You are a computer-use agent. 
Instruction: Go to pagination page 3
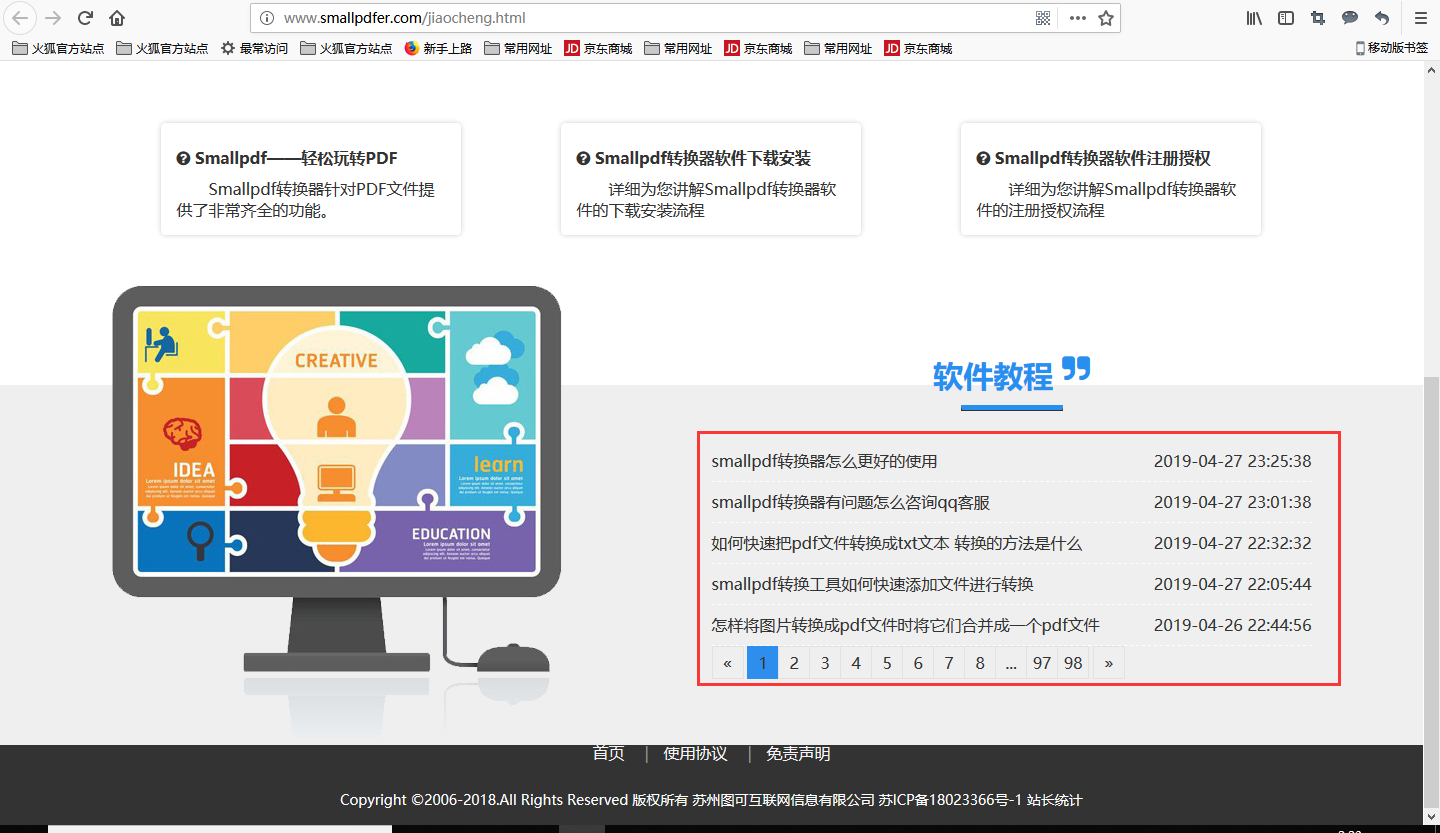click(x=825, y=663)
